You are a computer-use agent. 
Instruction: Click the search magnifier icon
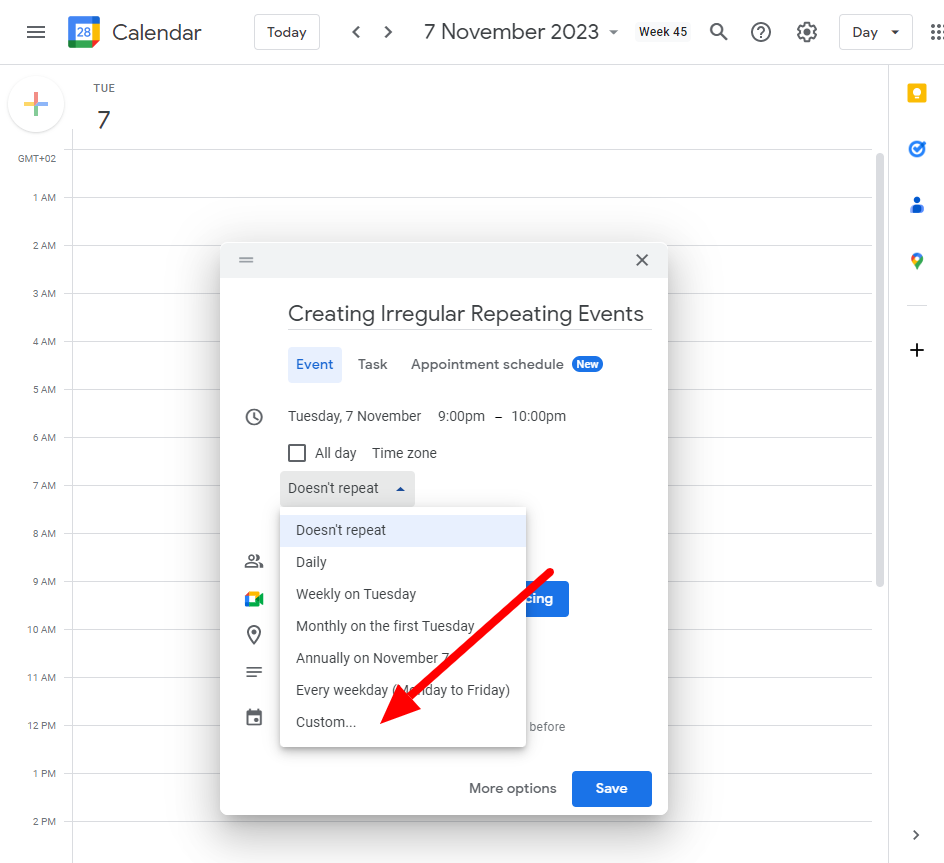[718, 32]
